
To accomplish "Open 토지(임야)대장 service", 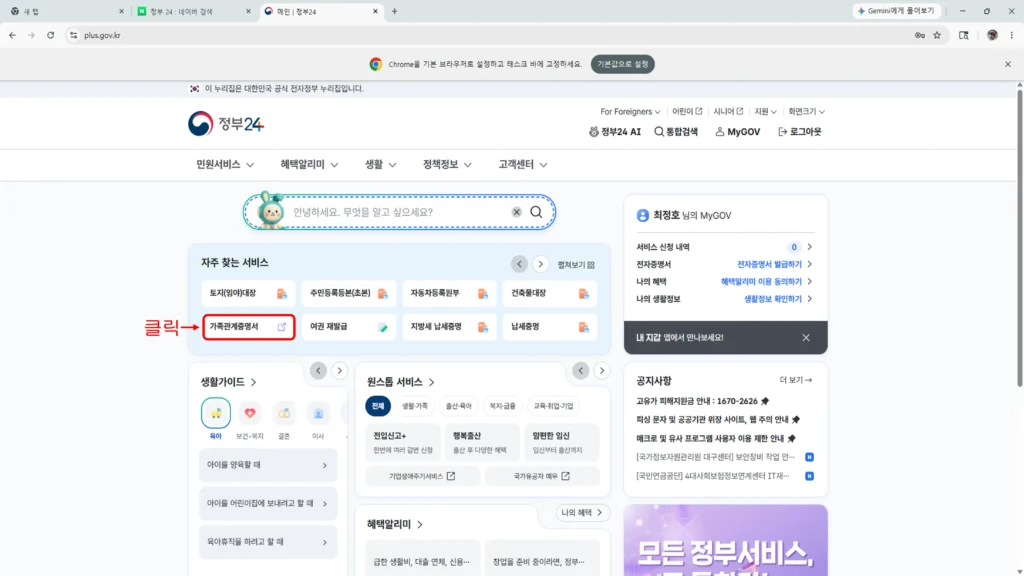I will 248,293.
